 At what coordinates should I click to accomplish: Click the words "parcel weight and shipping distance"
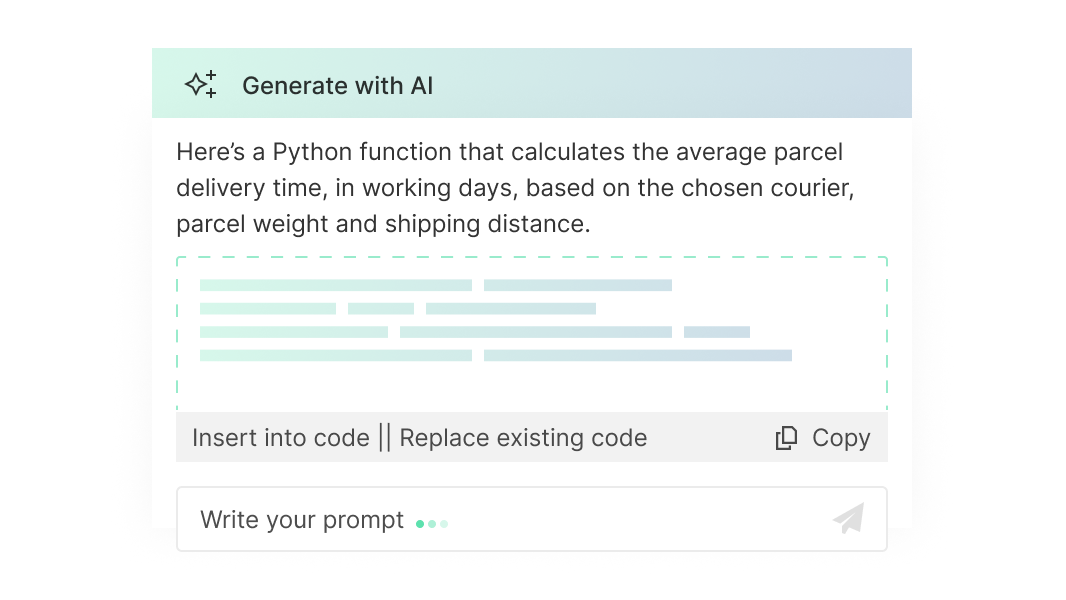pyautogui.click(x=383, y=224)
